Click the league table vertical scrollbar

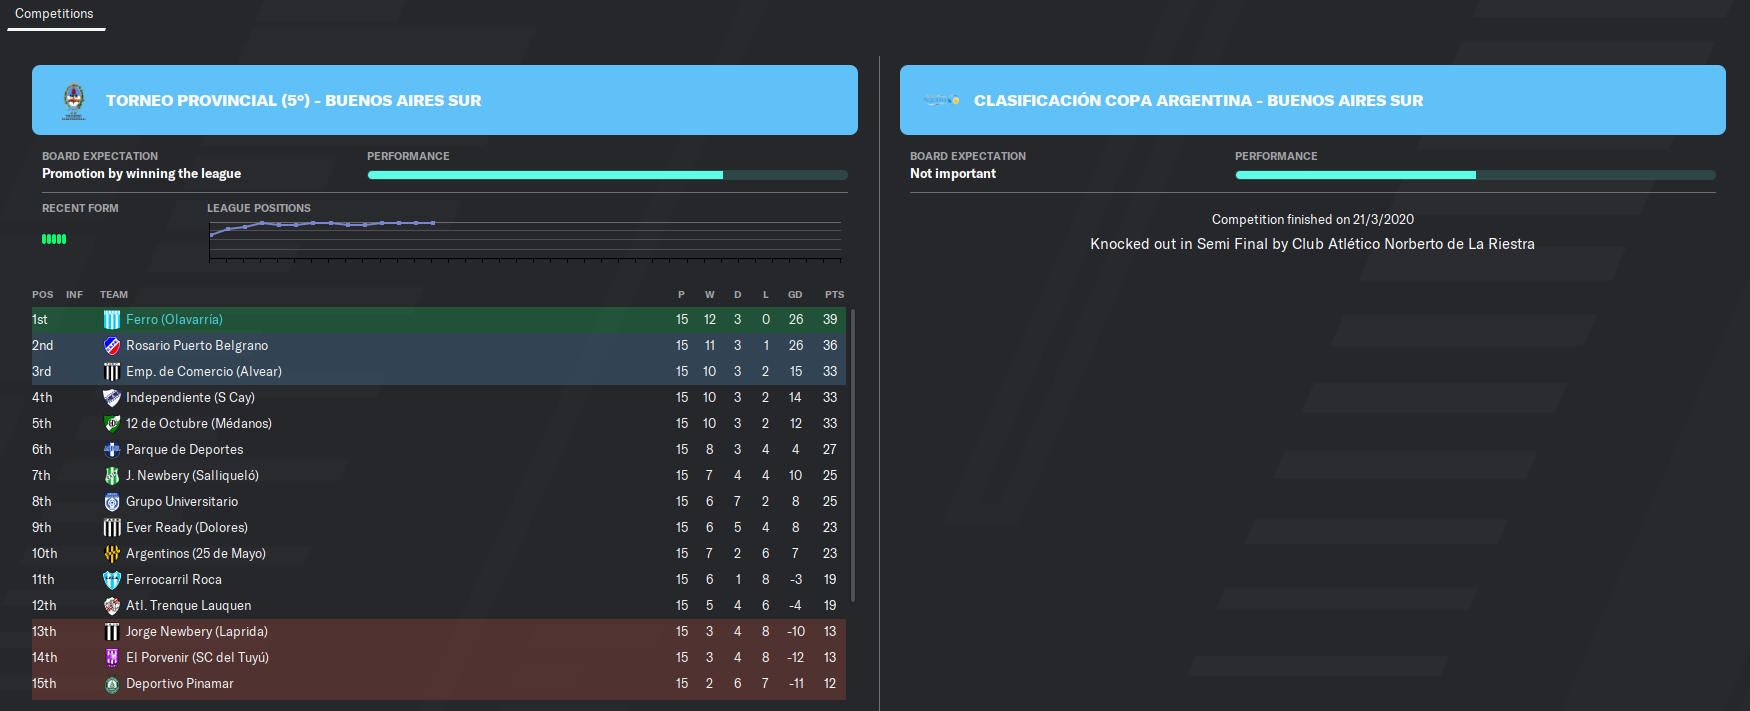pos(853,455)
